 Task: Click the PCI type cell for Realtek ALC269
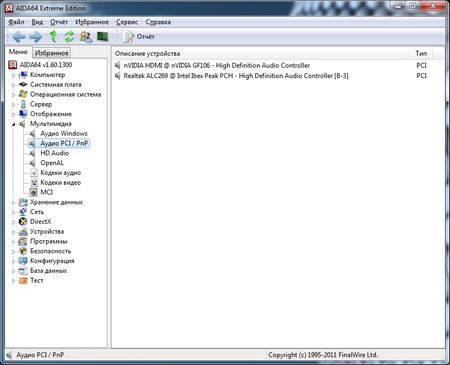tap(421, 76)
